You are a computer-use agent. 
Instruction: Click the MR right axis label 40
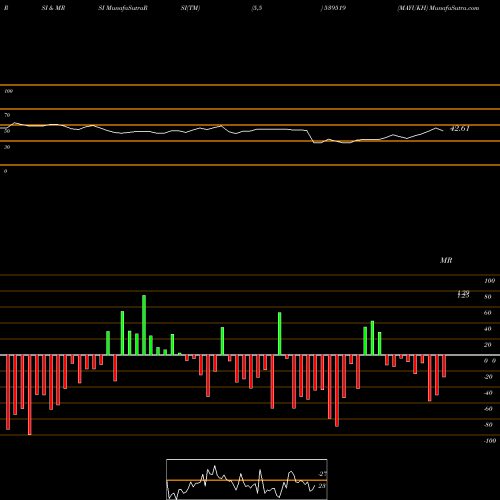point(488,329)
